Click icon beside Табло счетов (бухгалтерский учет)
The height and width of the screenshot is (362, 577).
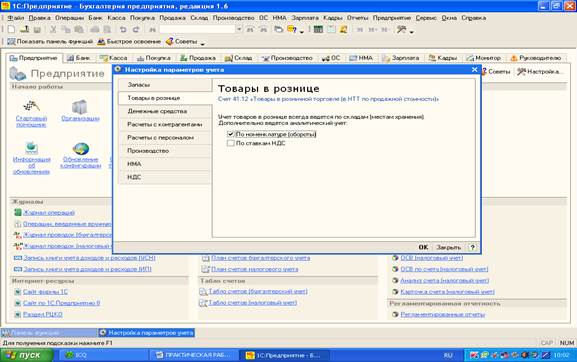203,292
